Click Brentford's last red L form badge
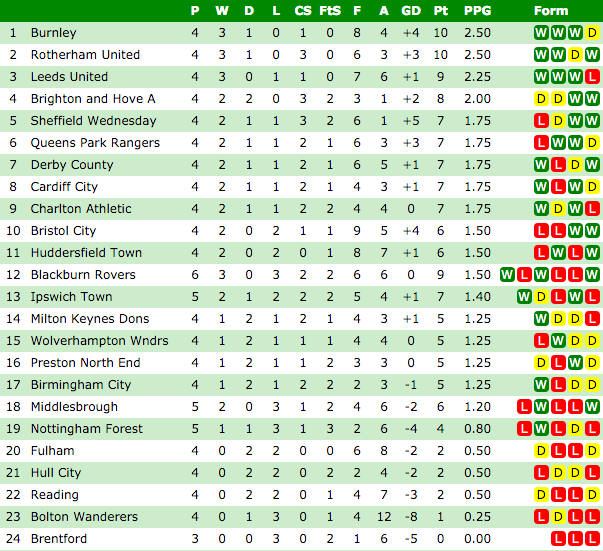The image size is (603, 551). pos(592,539)
